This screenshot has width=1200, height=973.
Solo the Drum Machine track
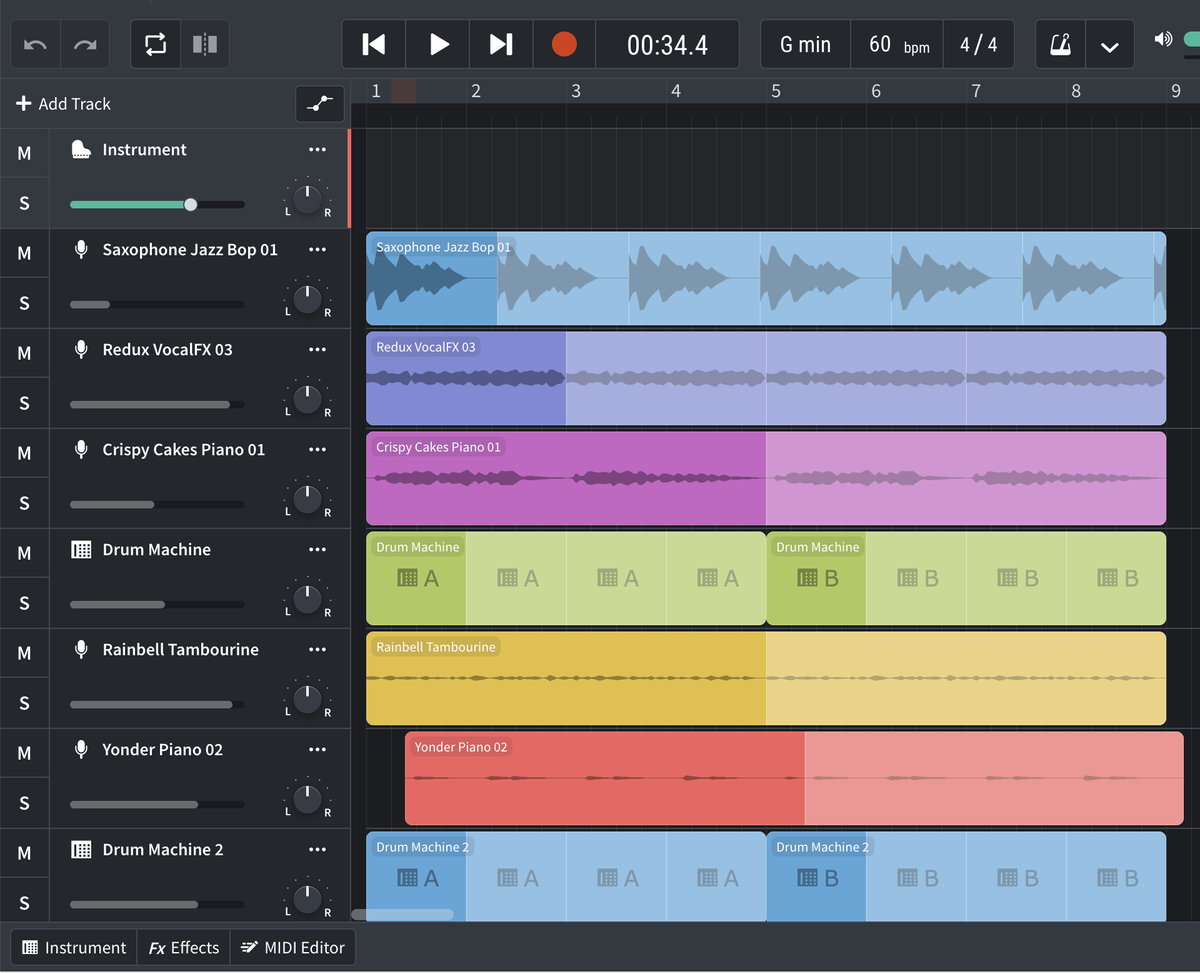pyautogui.click(x=24, y=603)
